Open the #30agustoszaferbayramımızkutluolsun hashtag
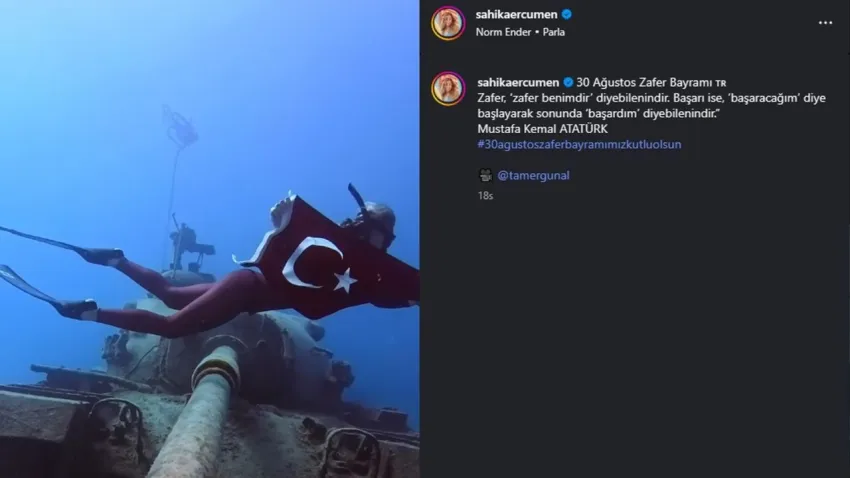 (579, 145)
